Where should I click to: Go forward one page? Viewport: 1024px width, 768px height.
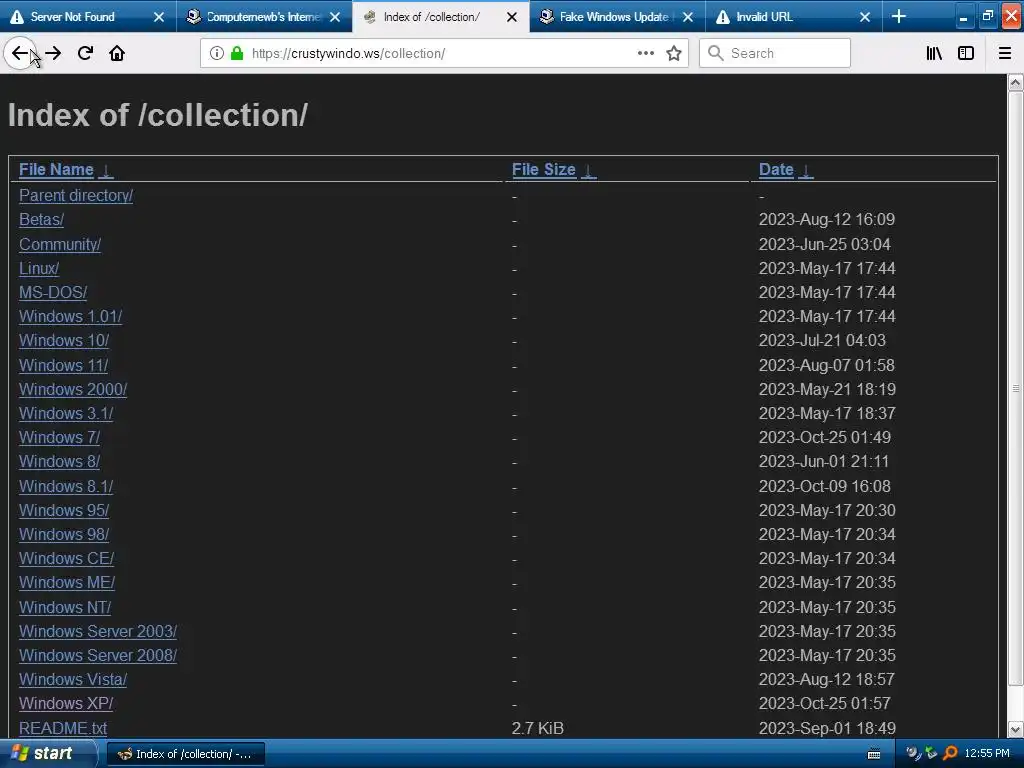click(54, 53)
